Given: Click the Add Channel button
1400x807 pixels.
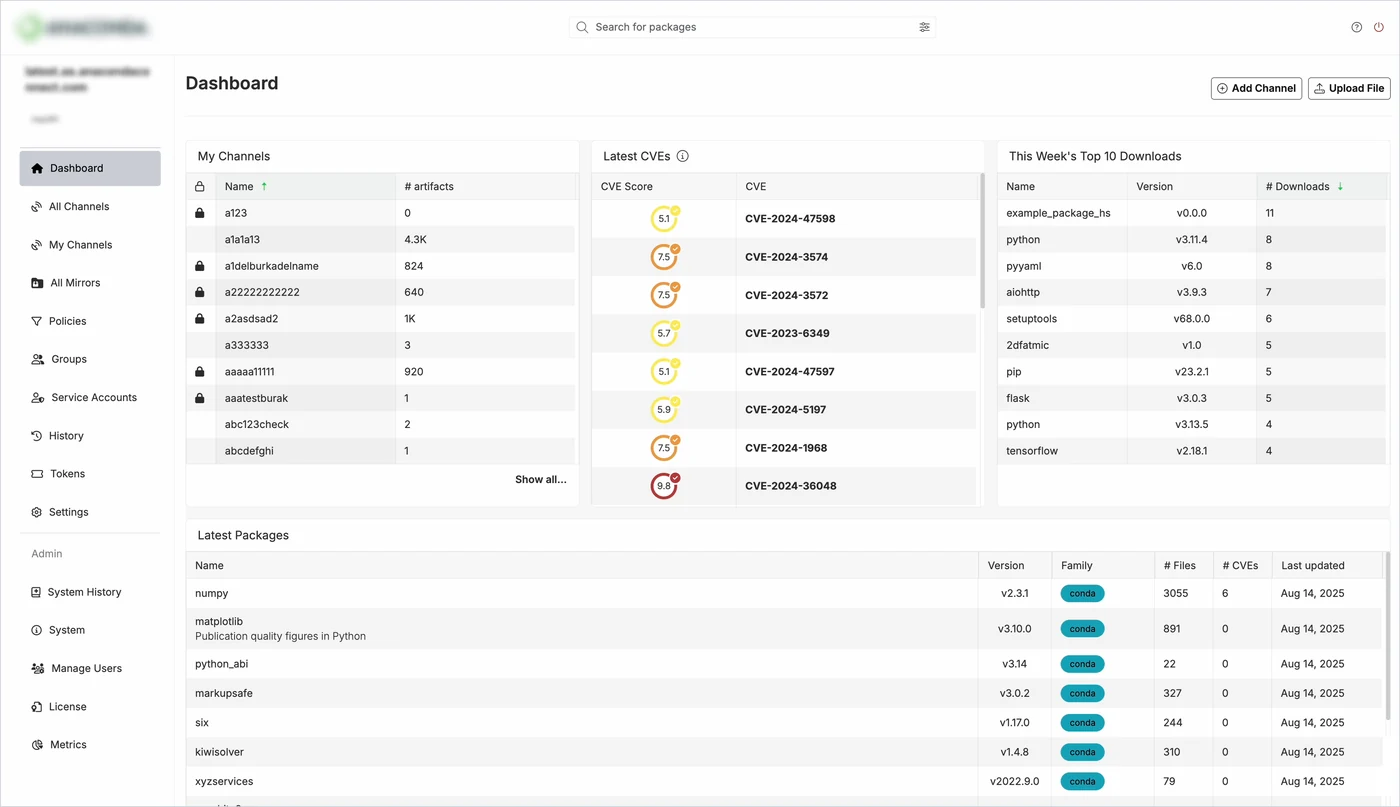Looking at the screenshot, I should 1256,88.
